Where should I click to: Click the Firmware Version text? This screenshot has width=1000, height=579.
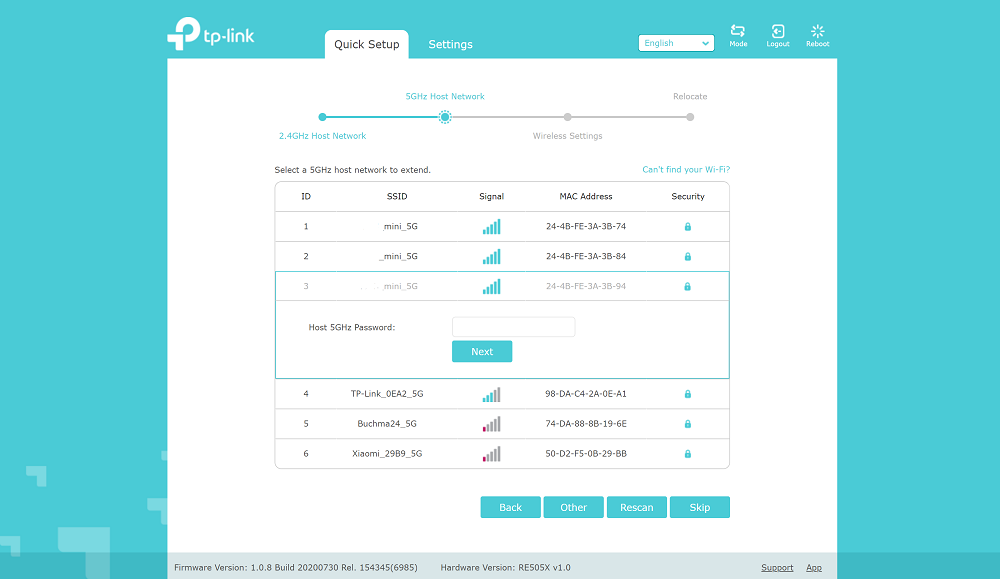point(296,568)
